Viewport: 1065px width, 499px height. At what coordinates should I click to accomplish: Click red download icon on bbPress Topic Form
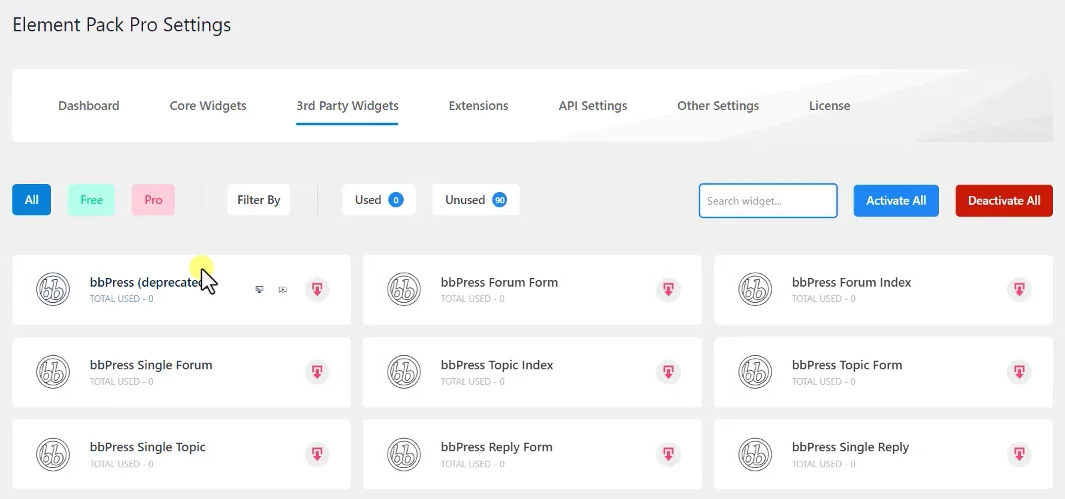1019,372
